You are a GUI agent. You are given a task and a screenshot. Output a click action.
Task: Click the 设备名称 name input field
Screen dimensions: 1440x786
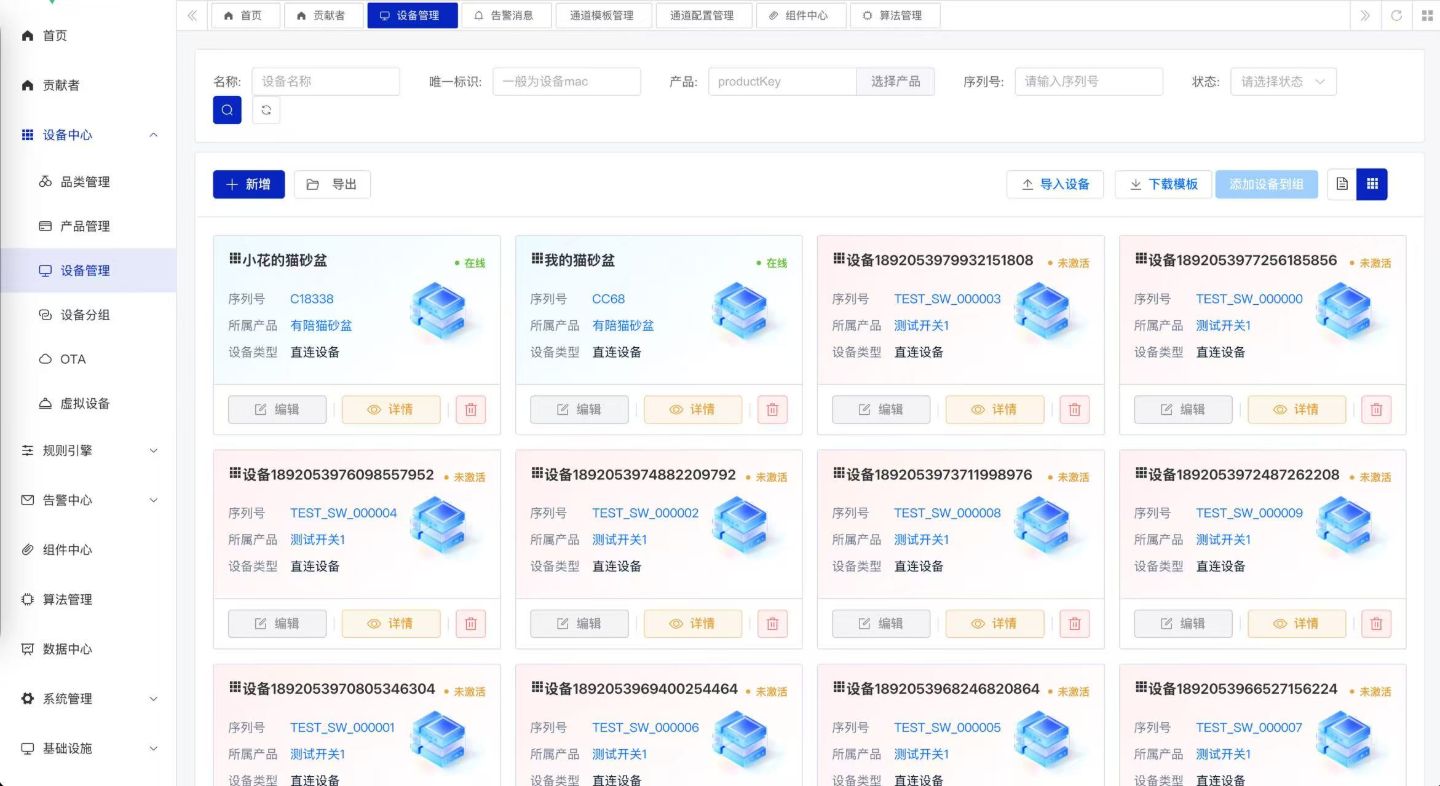click(x=325, y=82)
